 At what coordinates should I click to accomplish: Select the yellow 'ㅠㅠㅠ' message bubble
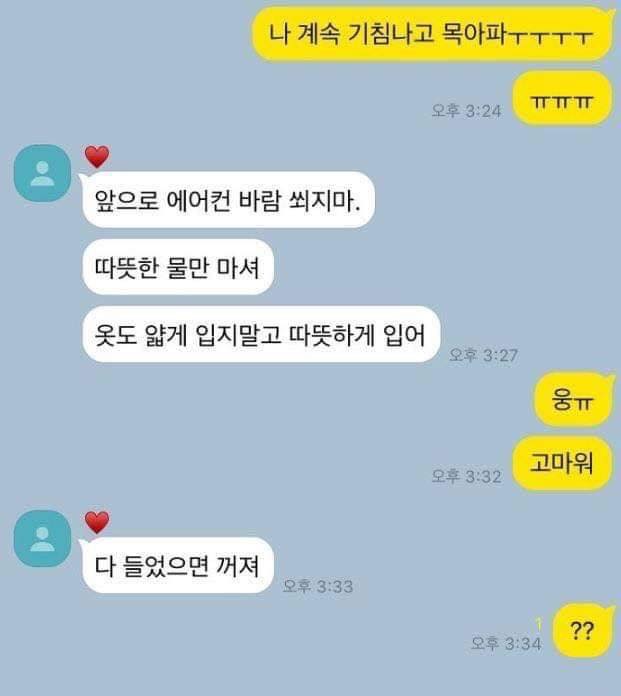(x=562, y=99)
